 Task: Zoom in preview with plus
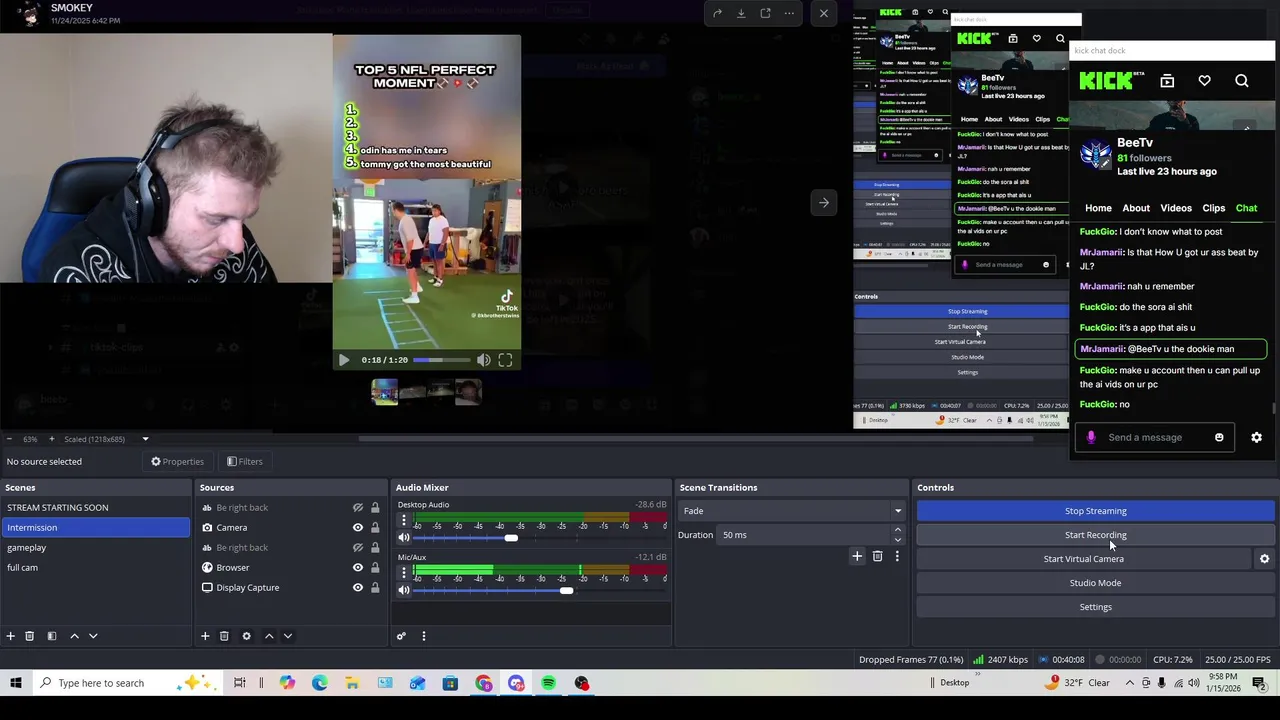point(51,439)
